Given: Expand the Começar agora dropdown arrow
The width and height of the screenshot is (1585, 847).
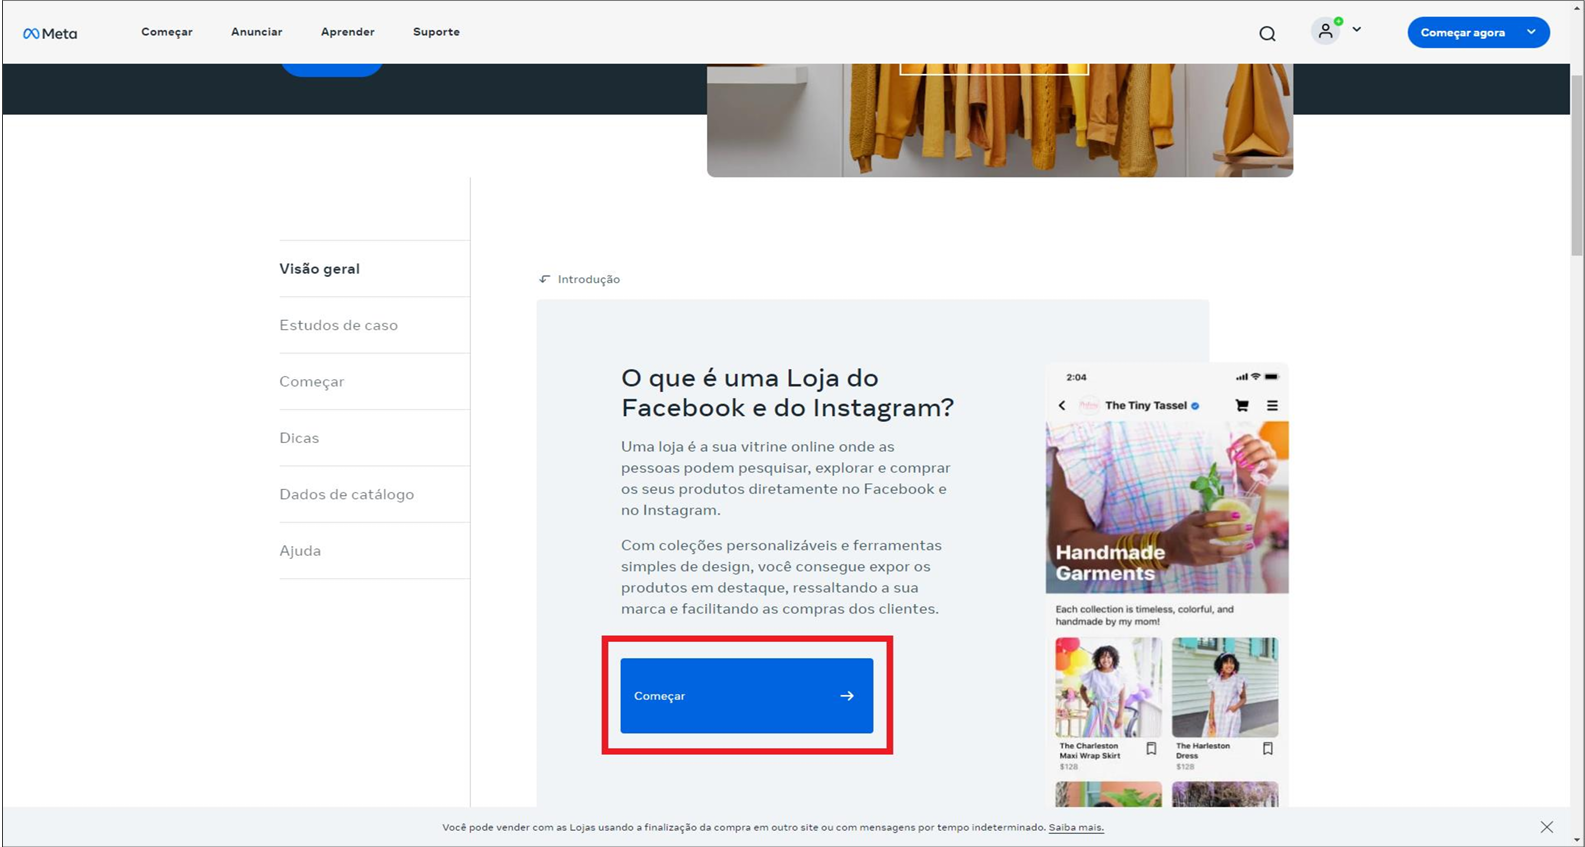Looking at the screenshot, I should (1531, 32).
